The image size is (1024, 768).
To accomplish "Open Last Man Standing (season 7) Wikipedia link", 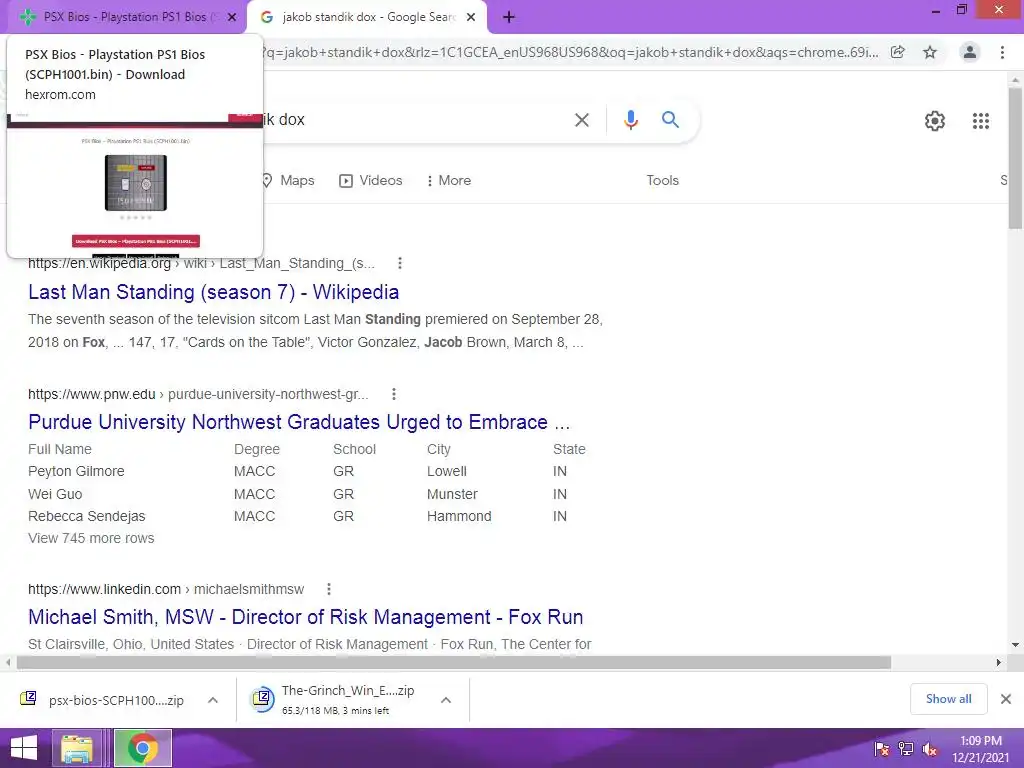I will point(214,292).
